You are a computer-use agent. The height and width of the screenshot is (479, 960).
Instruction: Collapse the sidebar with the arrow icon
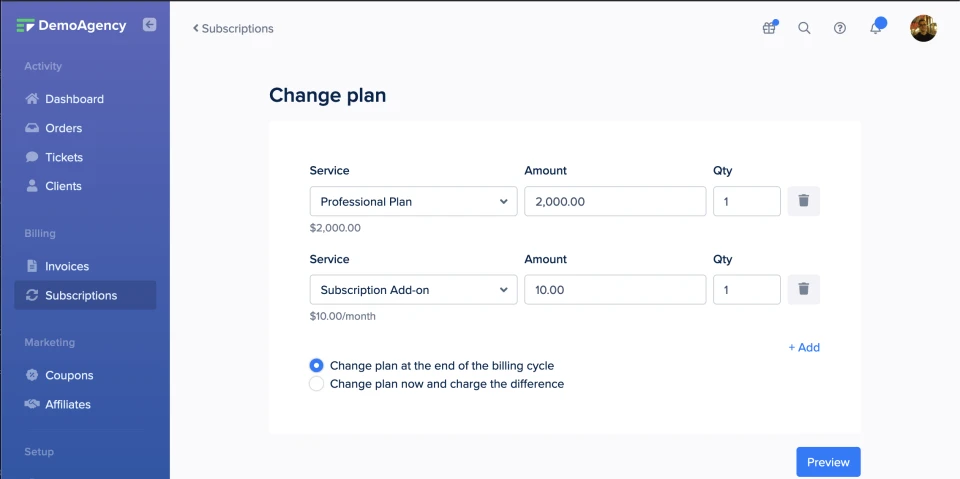click(x=149, y=25)
